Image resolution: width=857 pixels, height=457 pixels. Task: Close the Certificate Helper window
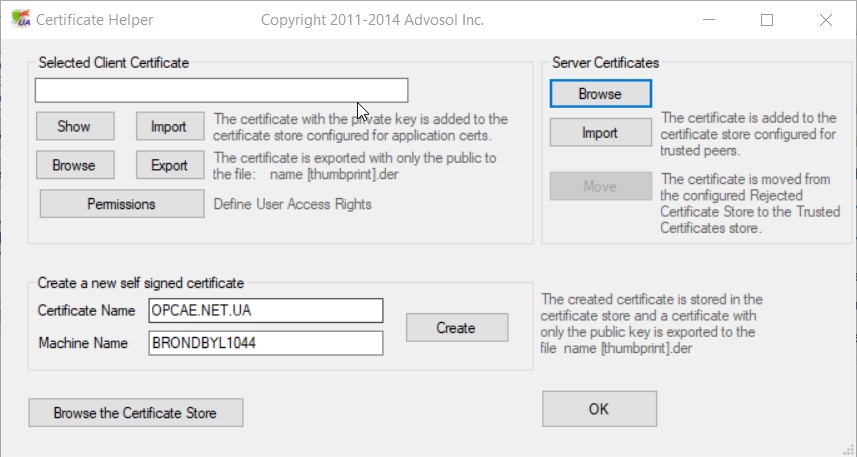click(826, 20)
